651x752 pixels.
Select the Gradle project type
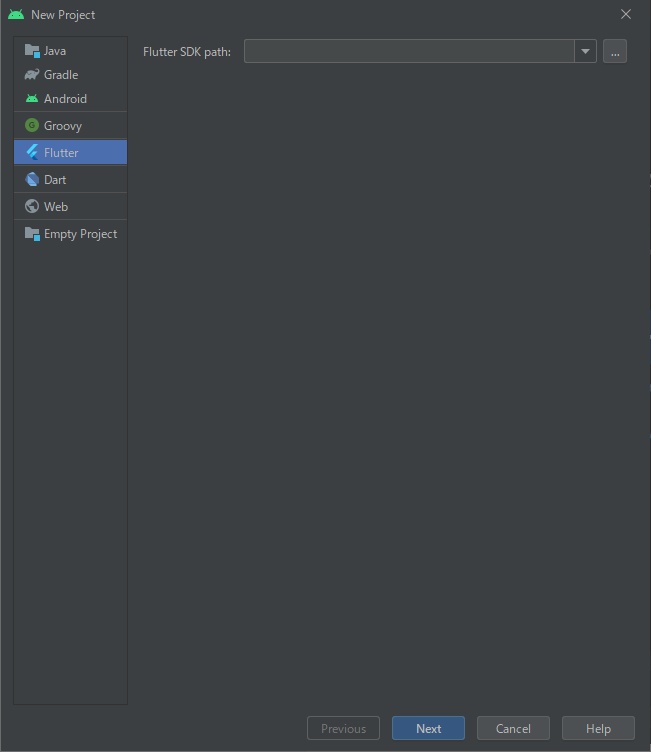[x=71, y=75]
